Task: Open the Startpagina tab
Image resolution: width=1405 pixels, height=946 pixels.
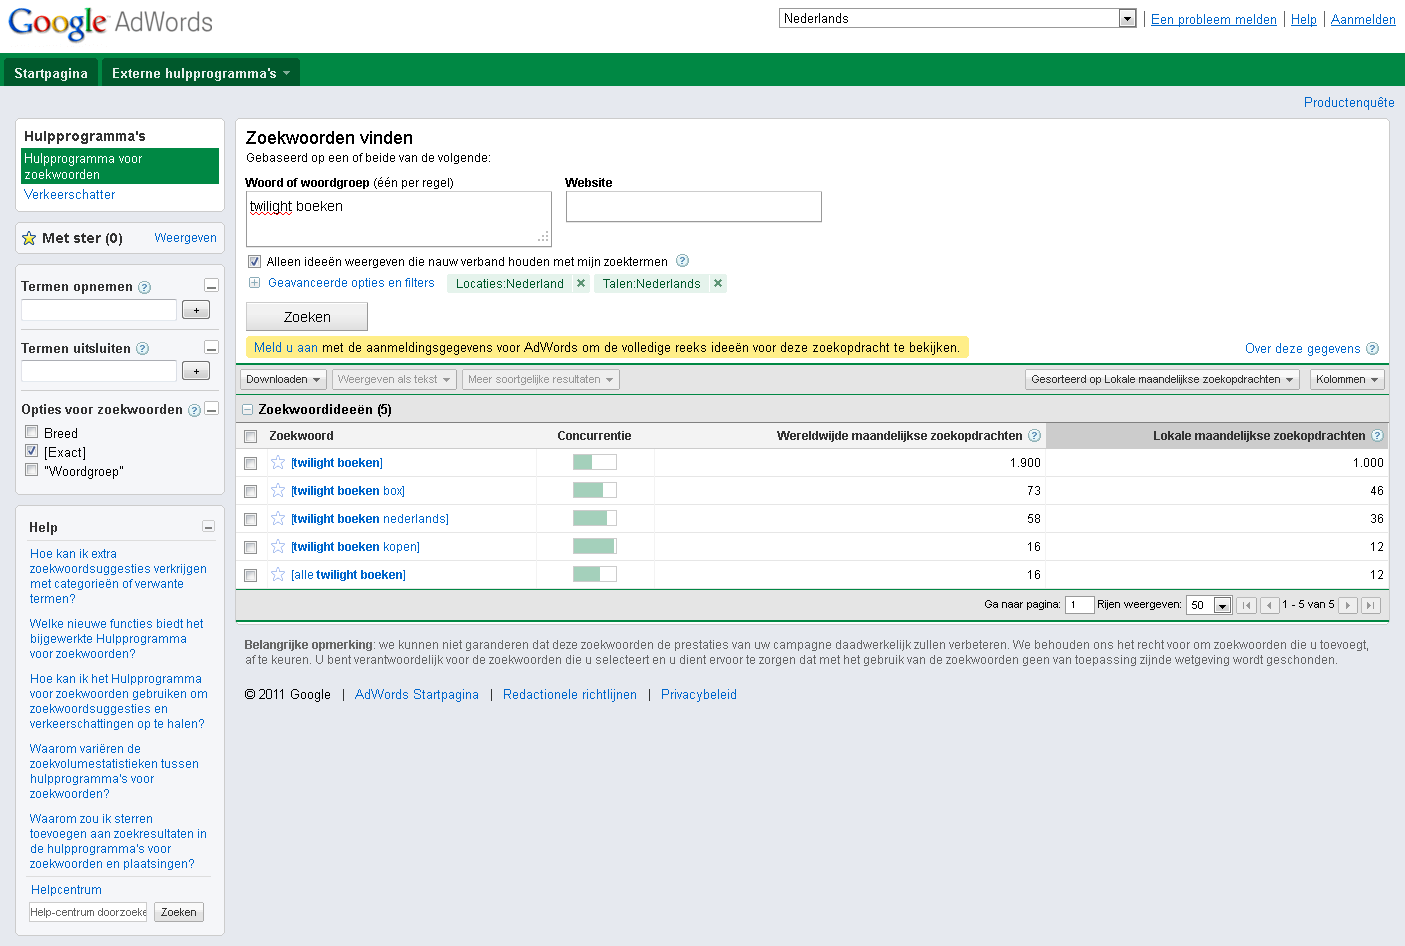Action: (x=51, y=73)
